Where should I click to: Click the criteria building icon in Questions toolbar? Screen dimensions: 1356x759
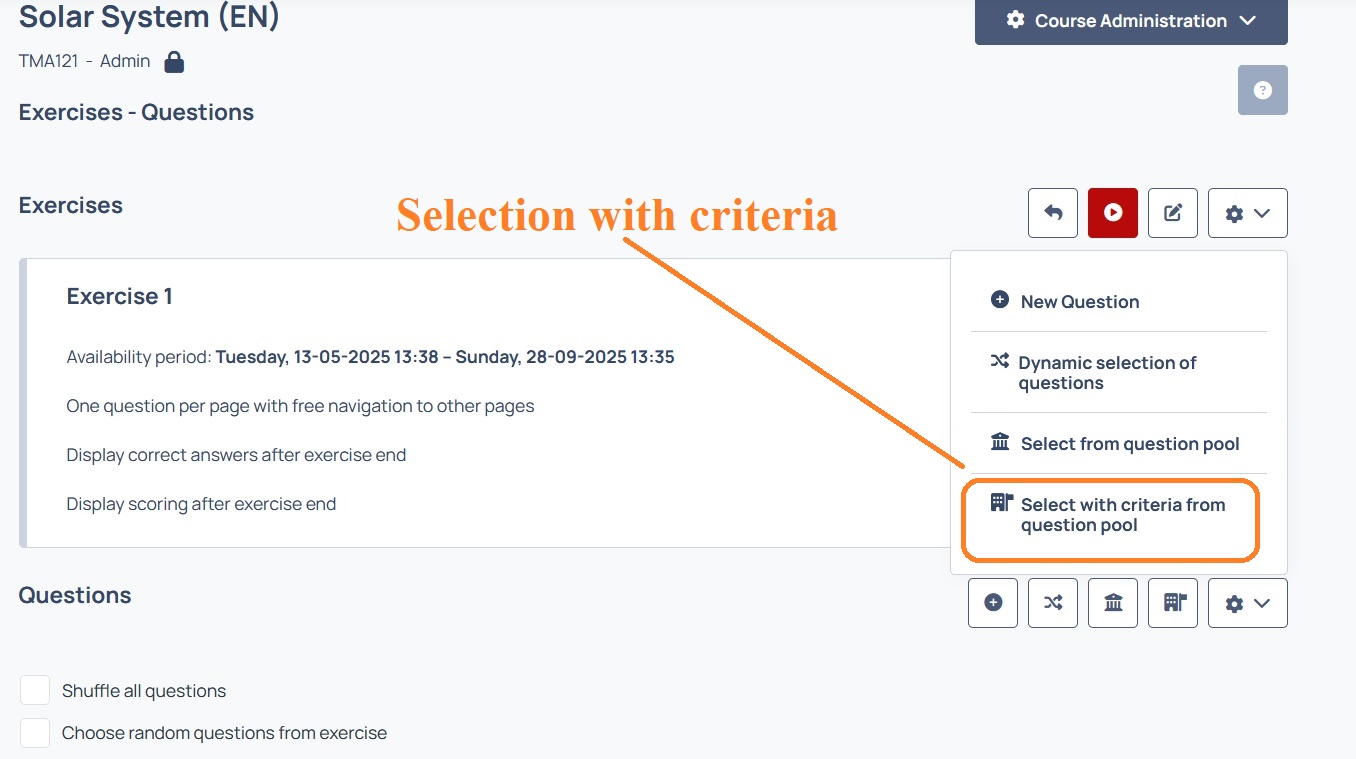(1173, 603)
